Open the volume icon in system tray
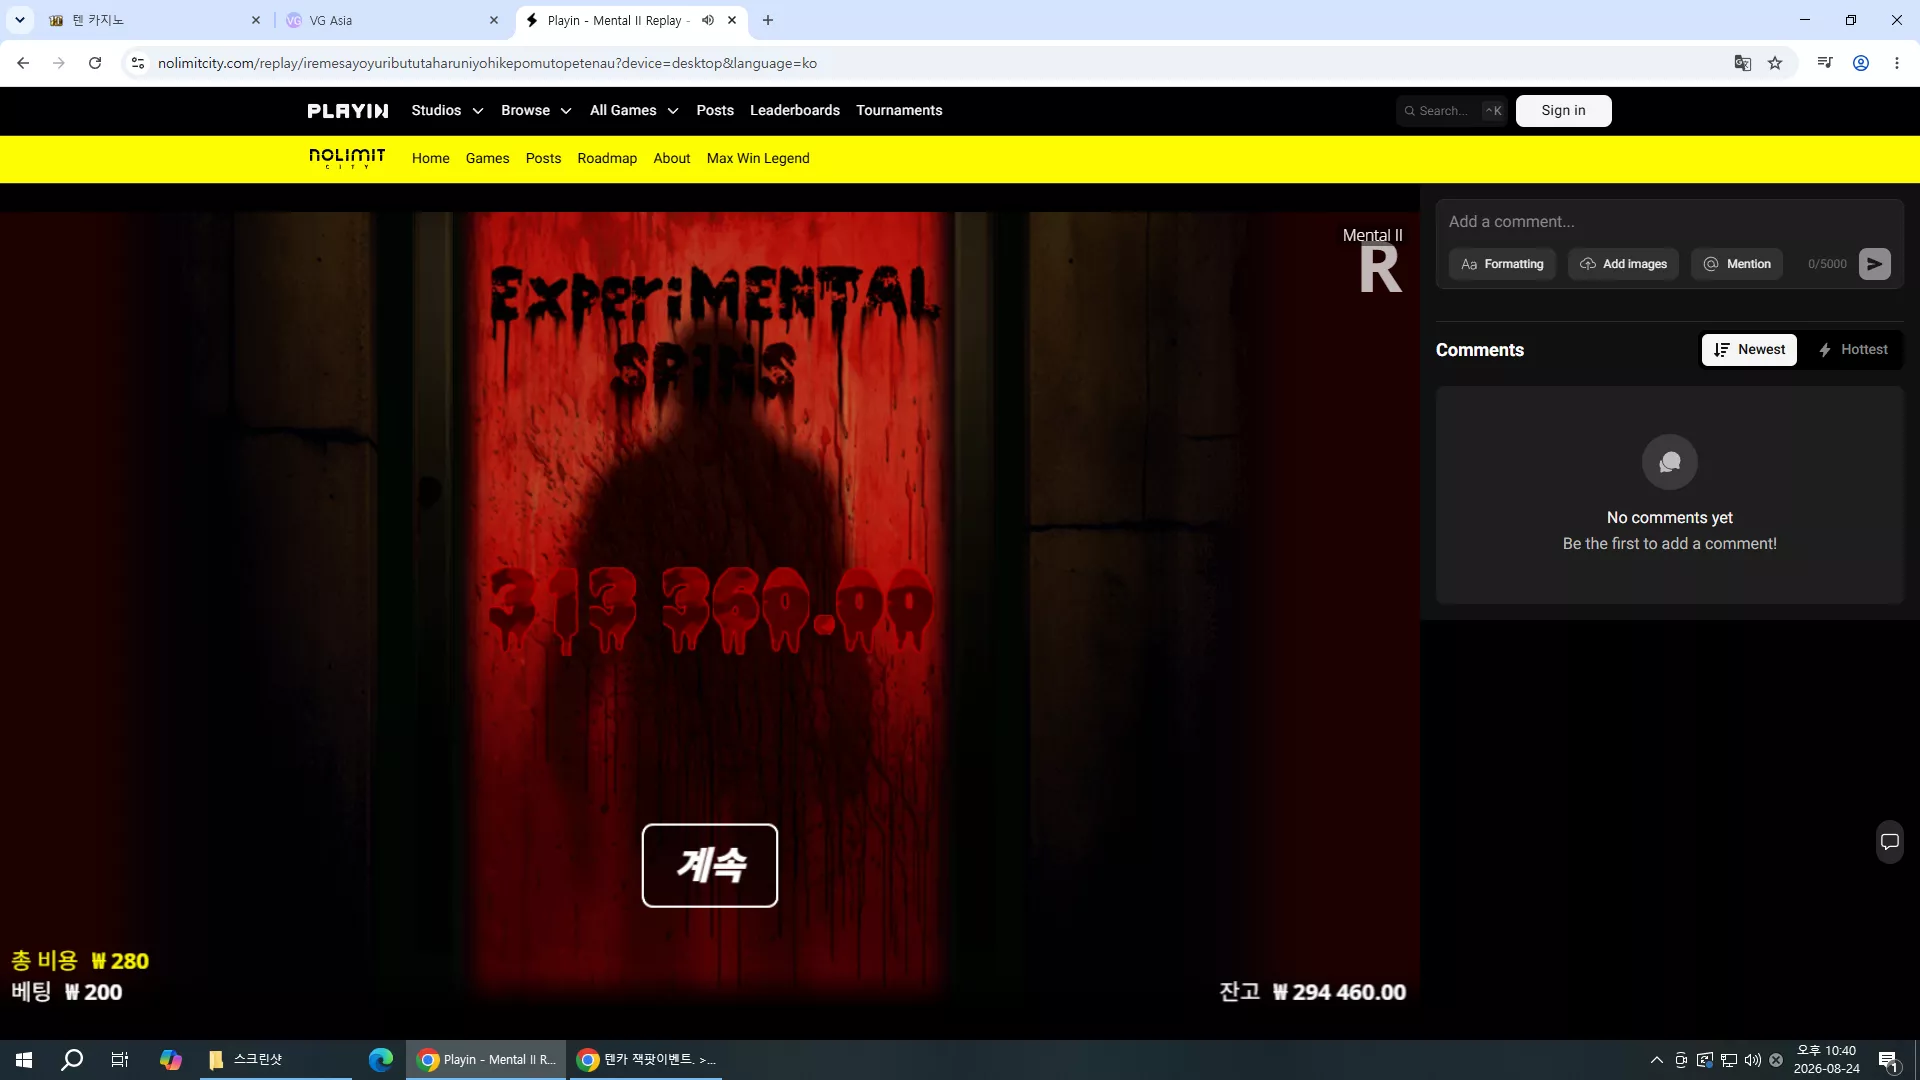 (1753, 1060)
